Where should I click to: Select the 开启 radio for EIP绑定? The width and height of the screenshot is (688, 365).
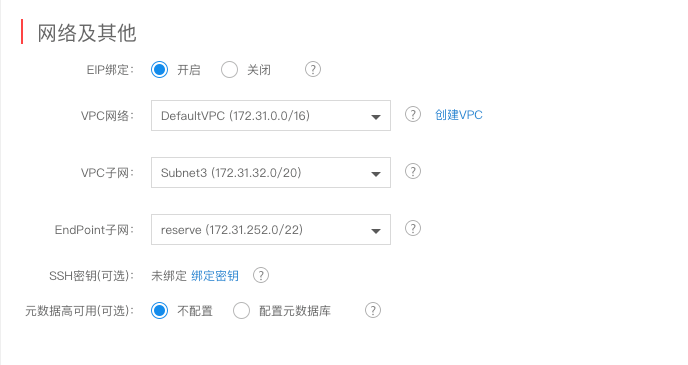(x=159, y=69)
